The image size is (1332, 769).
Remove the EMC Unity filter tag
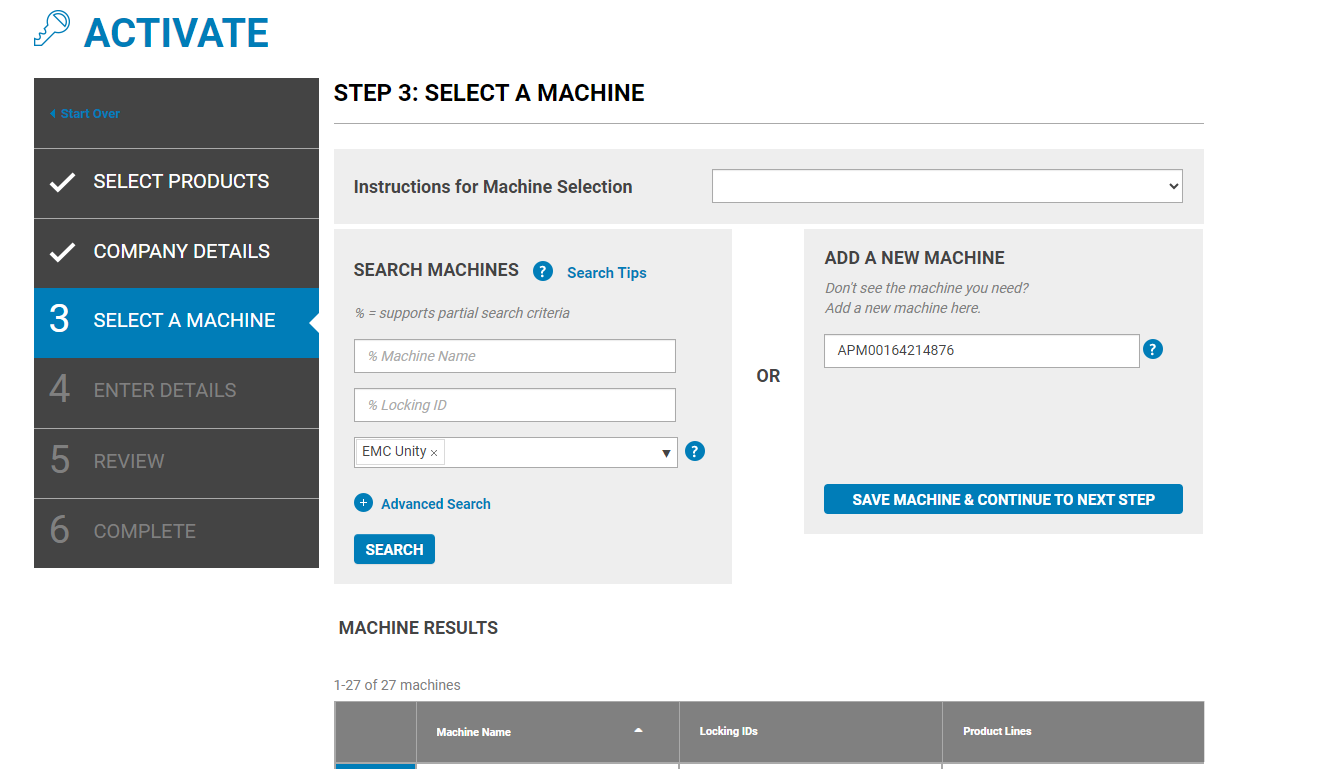coord(434,452)
